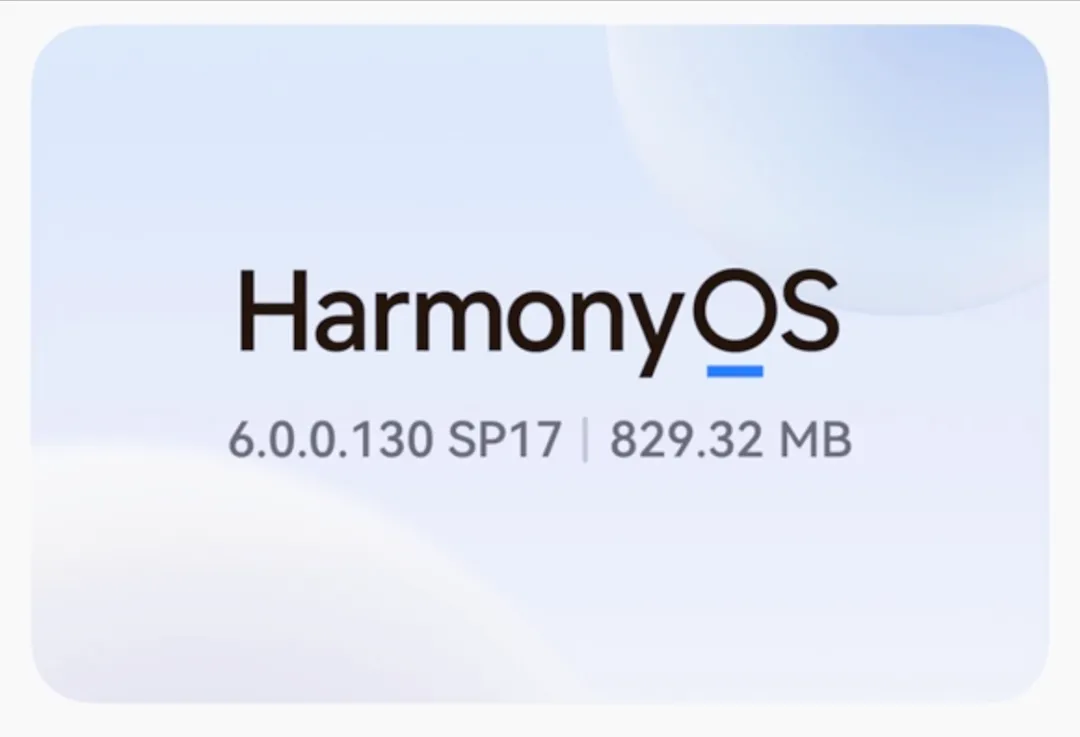
Task: Tap the 829.32 number
Action: 687,439
